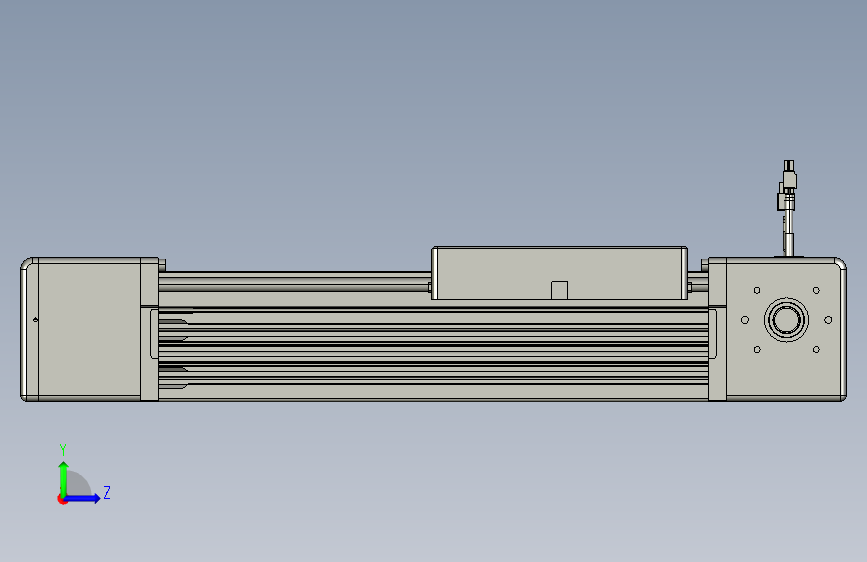
Task: Click the red X axis origin dot of the triad
Action: click(62, 499)
